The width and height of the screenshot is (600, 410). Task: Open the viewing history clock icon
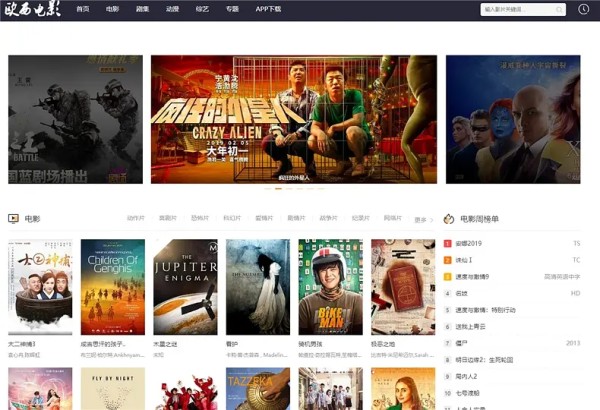pyautogui.click(x=583, y=9)
